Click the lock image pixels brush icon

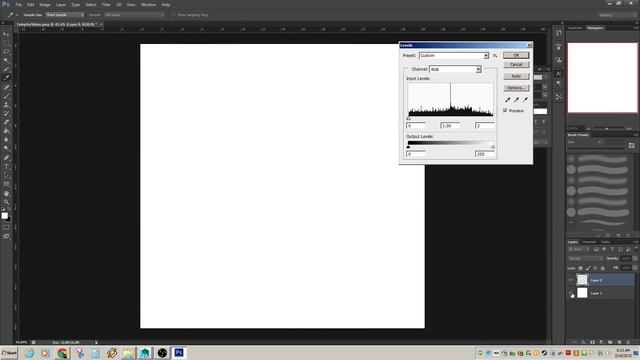pyautogui.click(x=588, y=268)
